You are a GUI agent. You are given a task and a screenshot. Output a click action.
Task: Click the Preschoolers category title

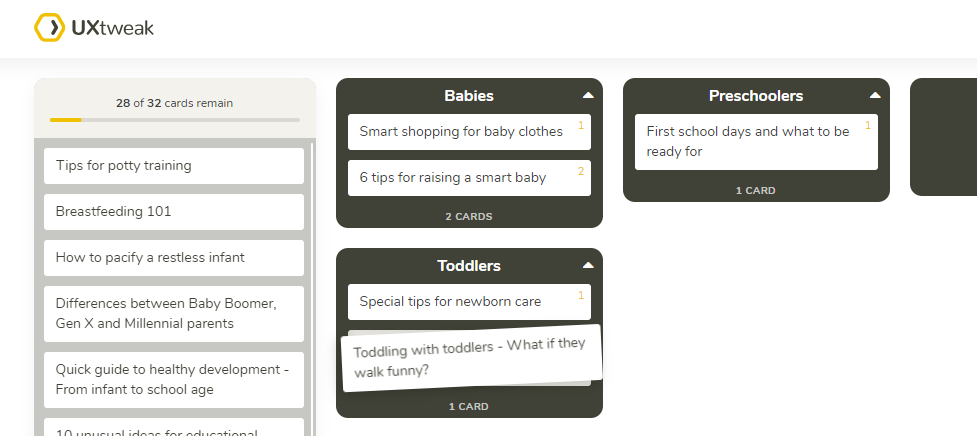pos(756,96)
